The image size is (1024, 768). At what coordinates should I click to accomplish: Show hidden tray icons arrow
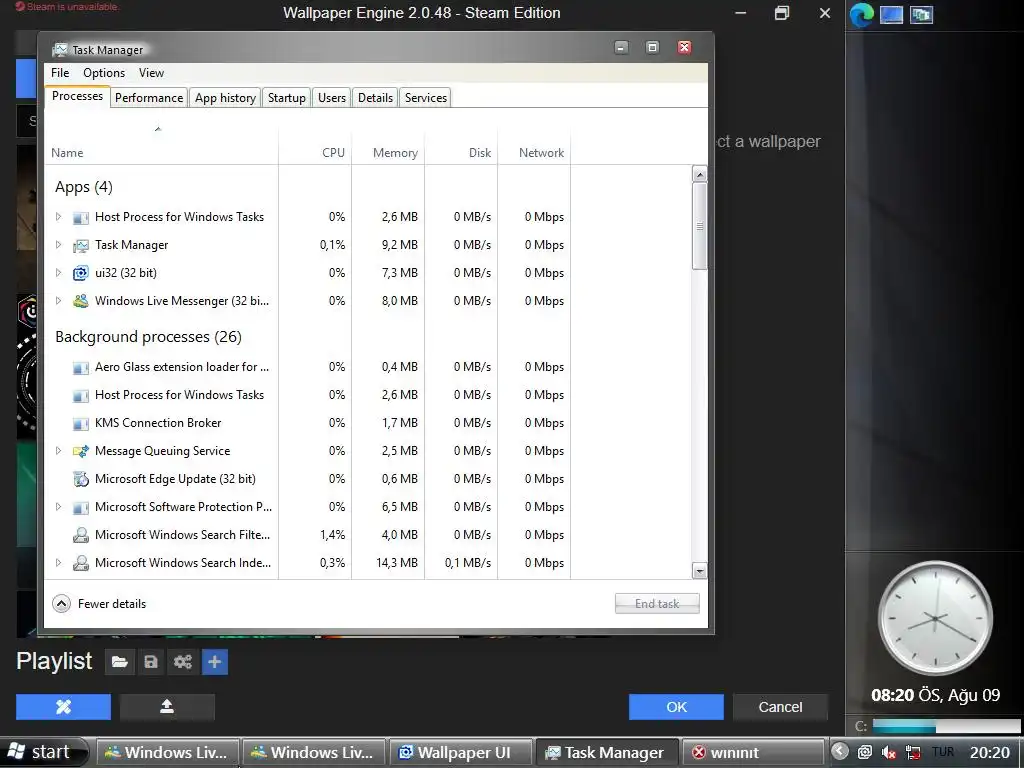840,751
